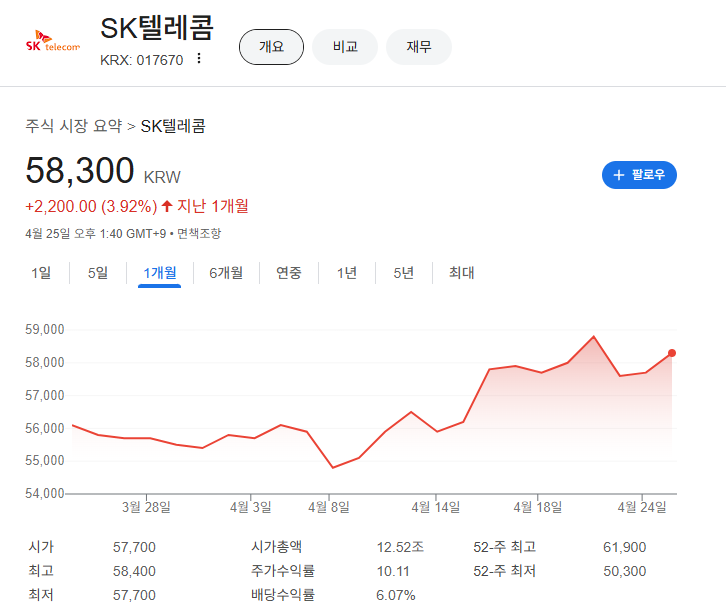Click the 59,000 y-axis label
Viewport: 726px width, 609px height.
pyautogui.click(x=44, y=329)
